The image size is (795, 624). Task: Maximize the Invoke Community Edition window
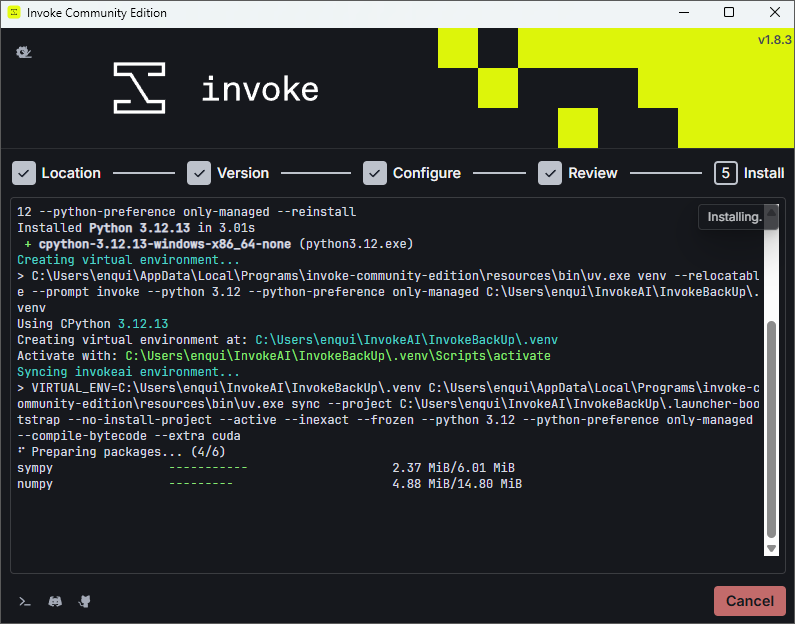729,13
